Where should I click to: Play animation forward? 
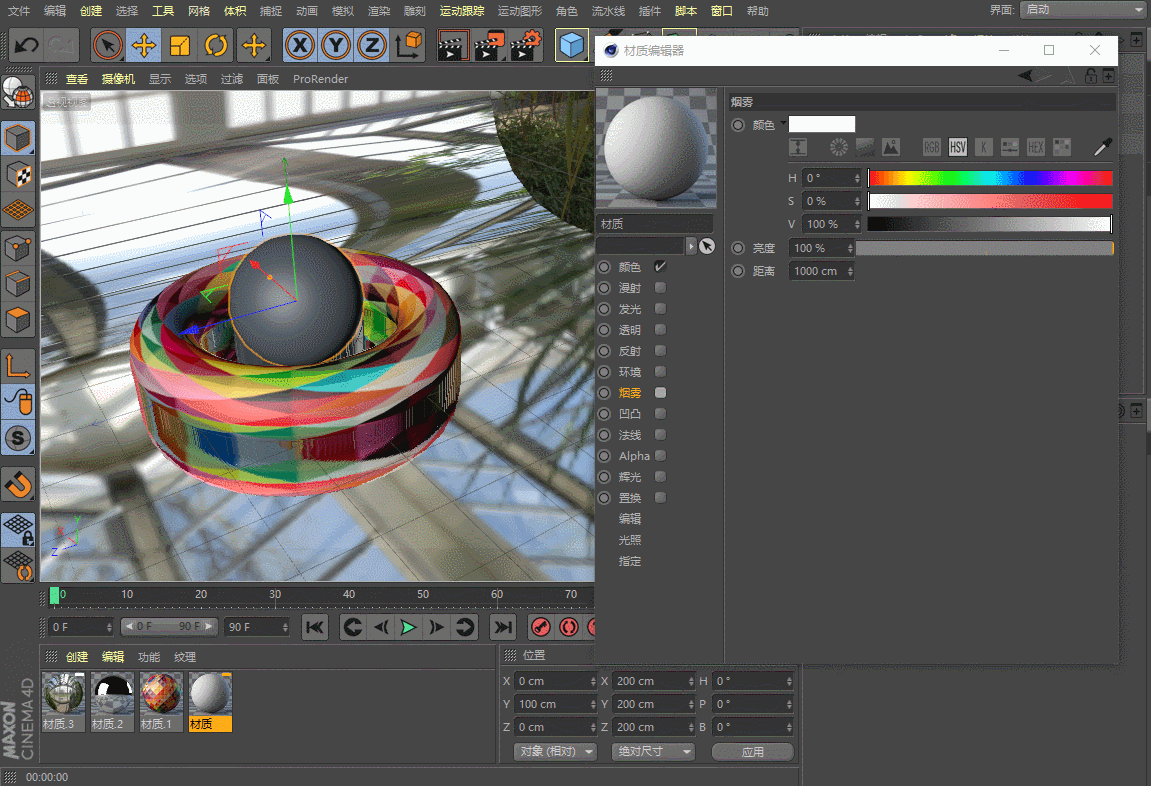coord(408,627)
